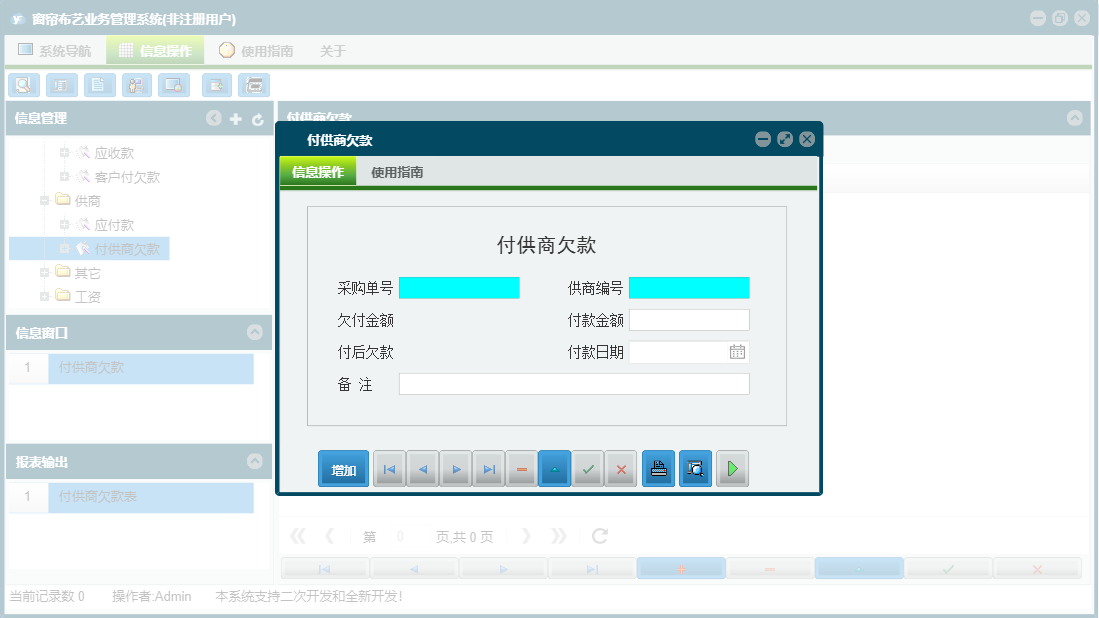Click the green confirm checkmark in the dialog
The width and height of the screenshot is (1099, 618).
click(x=588, y=468)
